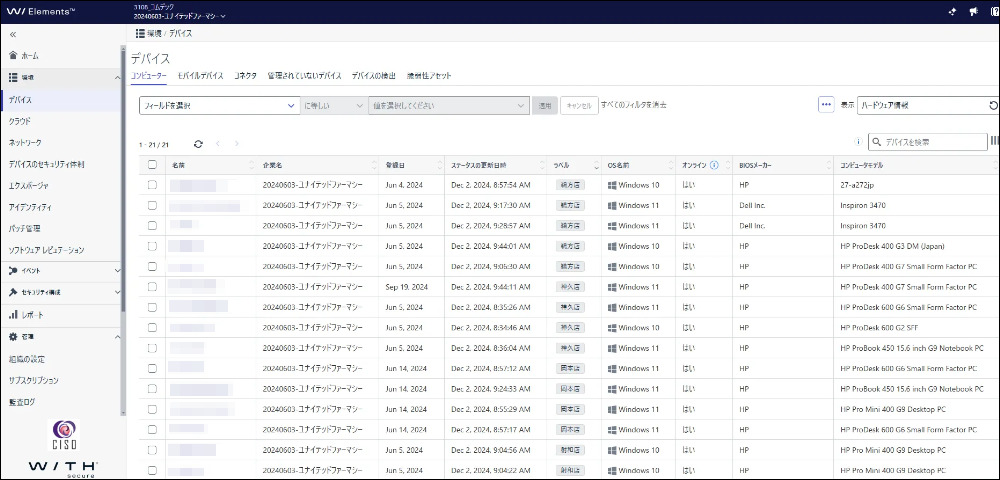1000x480 pixels.
Task: Check the row updated at 8:57:54 AM
Action: coord(152,185)
